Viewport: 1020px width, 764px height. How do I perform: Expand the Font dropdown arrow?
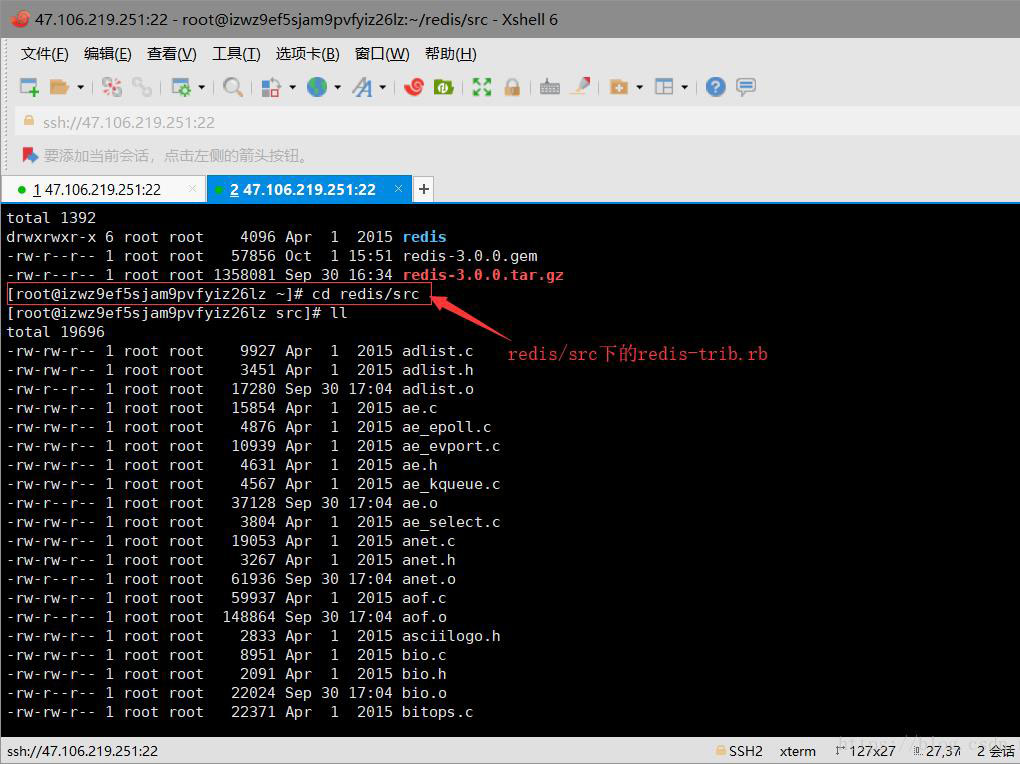[x=382, y=87]
